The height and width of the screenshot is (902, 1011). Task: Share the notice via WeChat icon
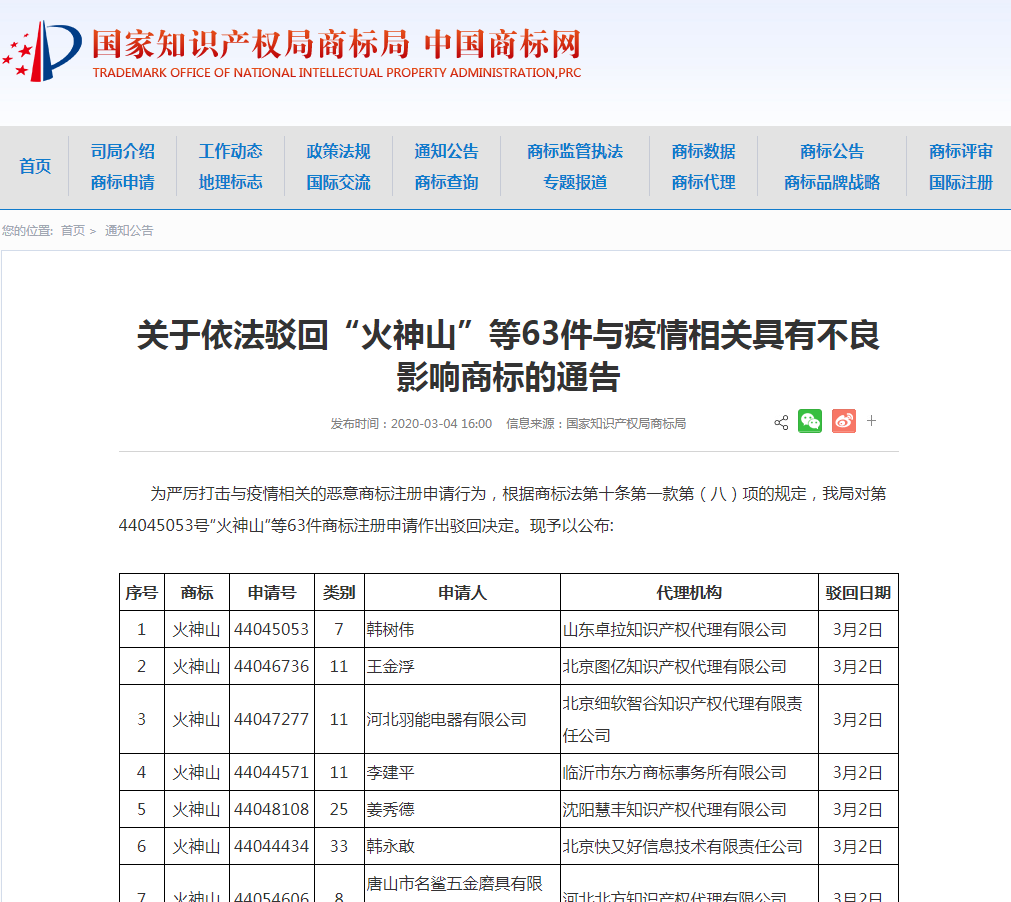pyautogui.click(x=810, y=422)
